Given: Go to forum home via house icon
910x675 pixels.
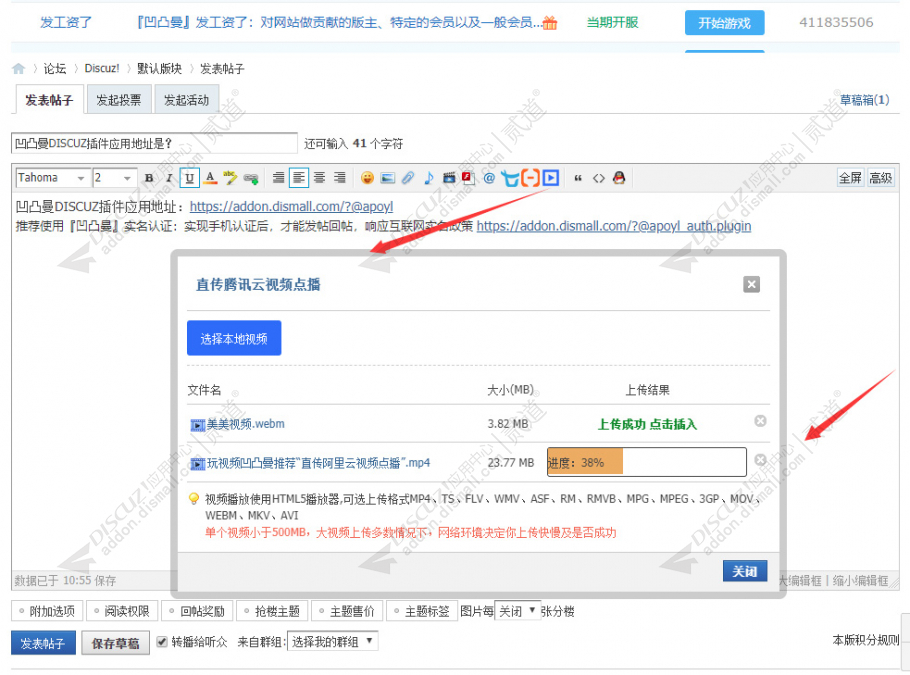Looking at the screenshot, I should coord(19,68).
